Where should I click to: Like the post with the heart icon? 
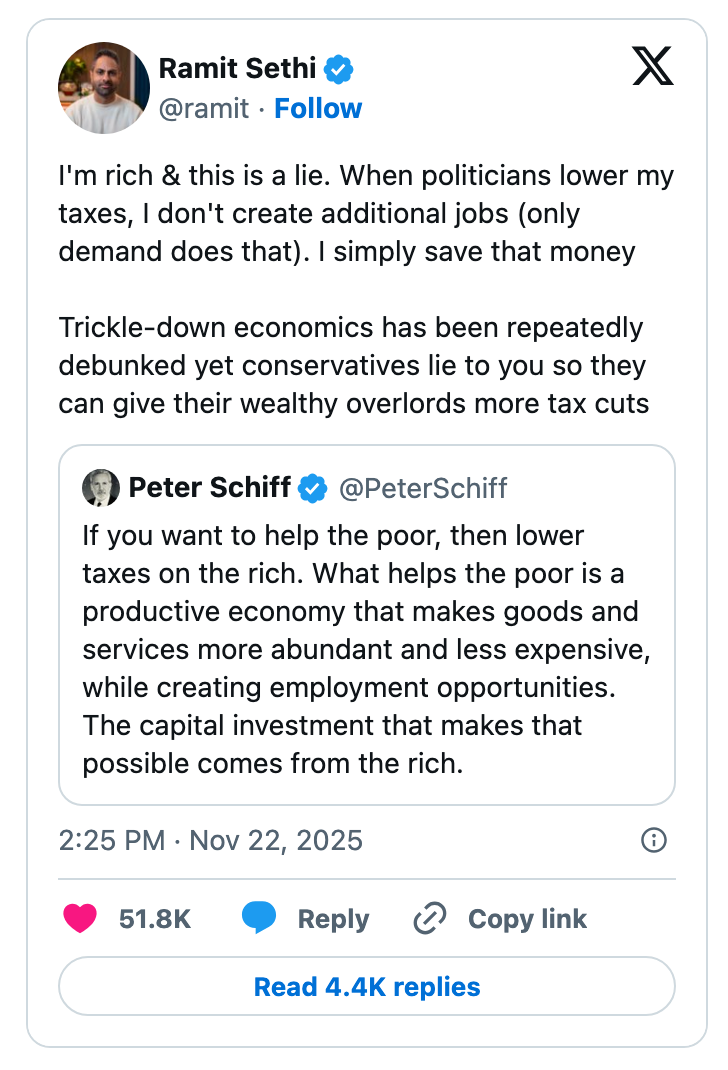pos(77,918)
